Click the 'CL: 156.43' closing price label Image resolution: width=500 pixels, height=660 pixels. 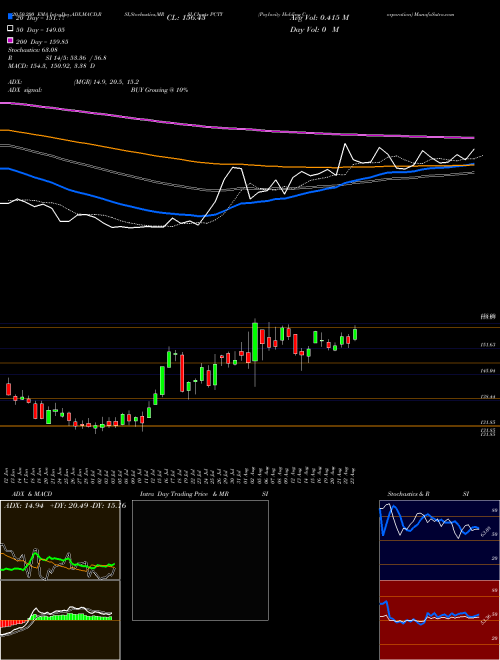pos(186,18)
